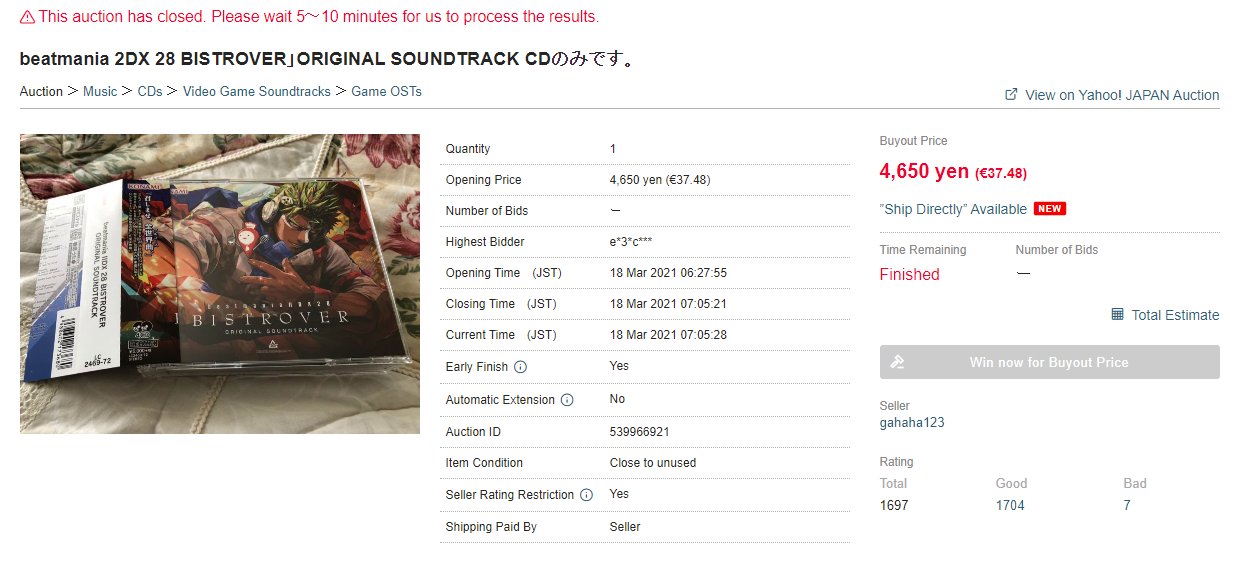Click the Automatic Extension info icon
Image resolution: width=1256 pixels, height=585 pixels.
coord(567,400)
